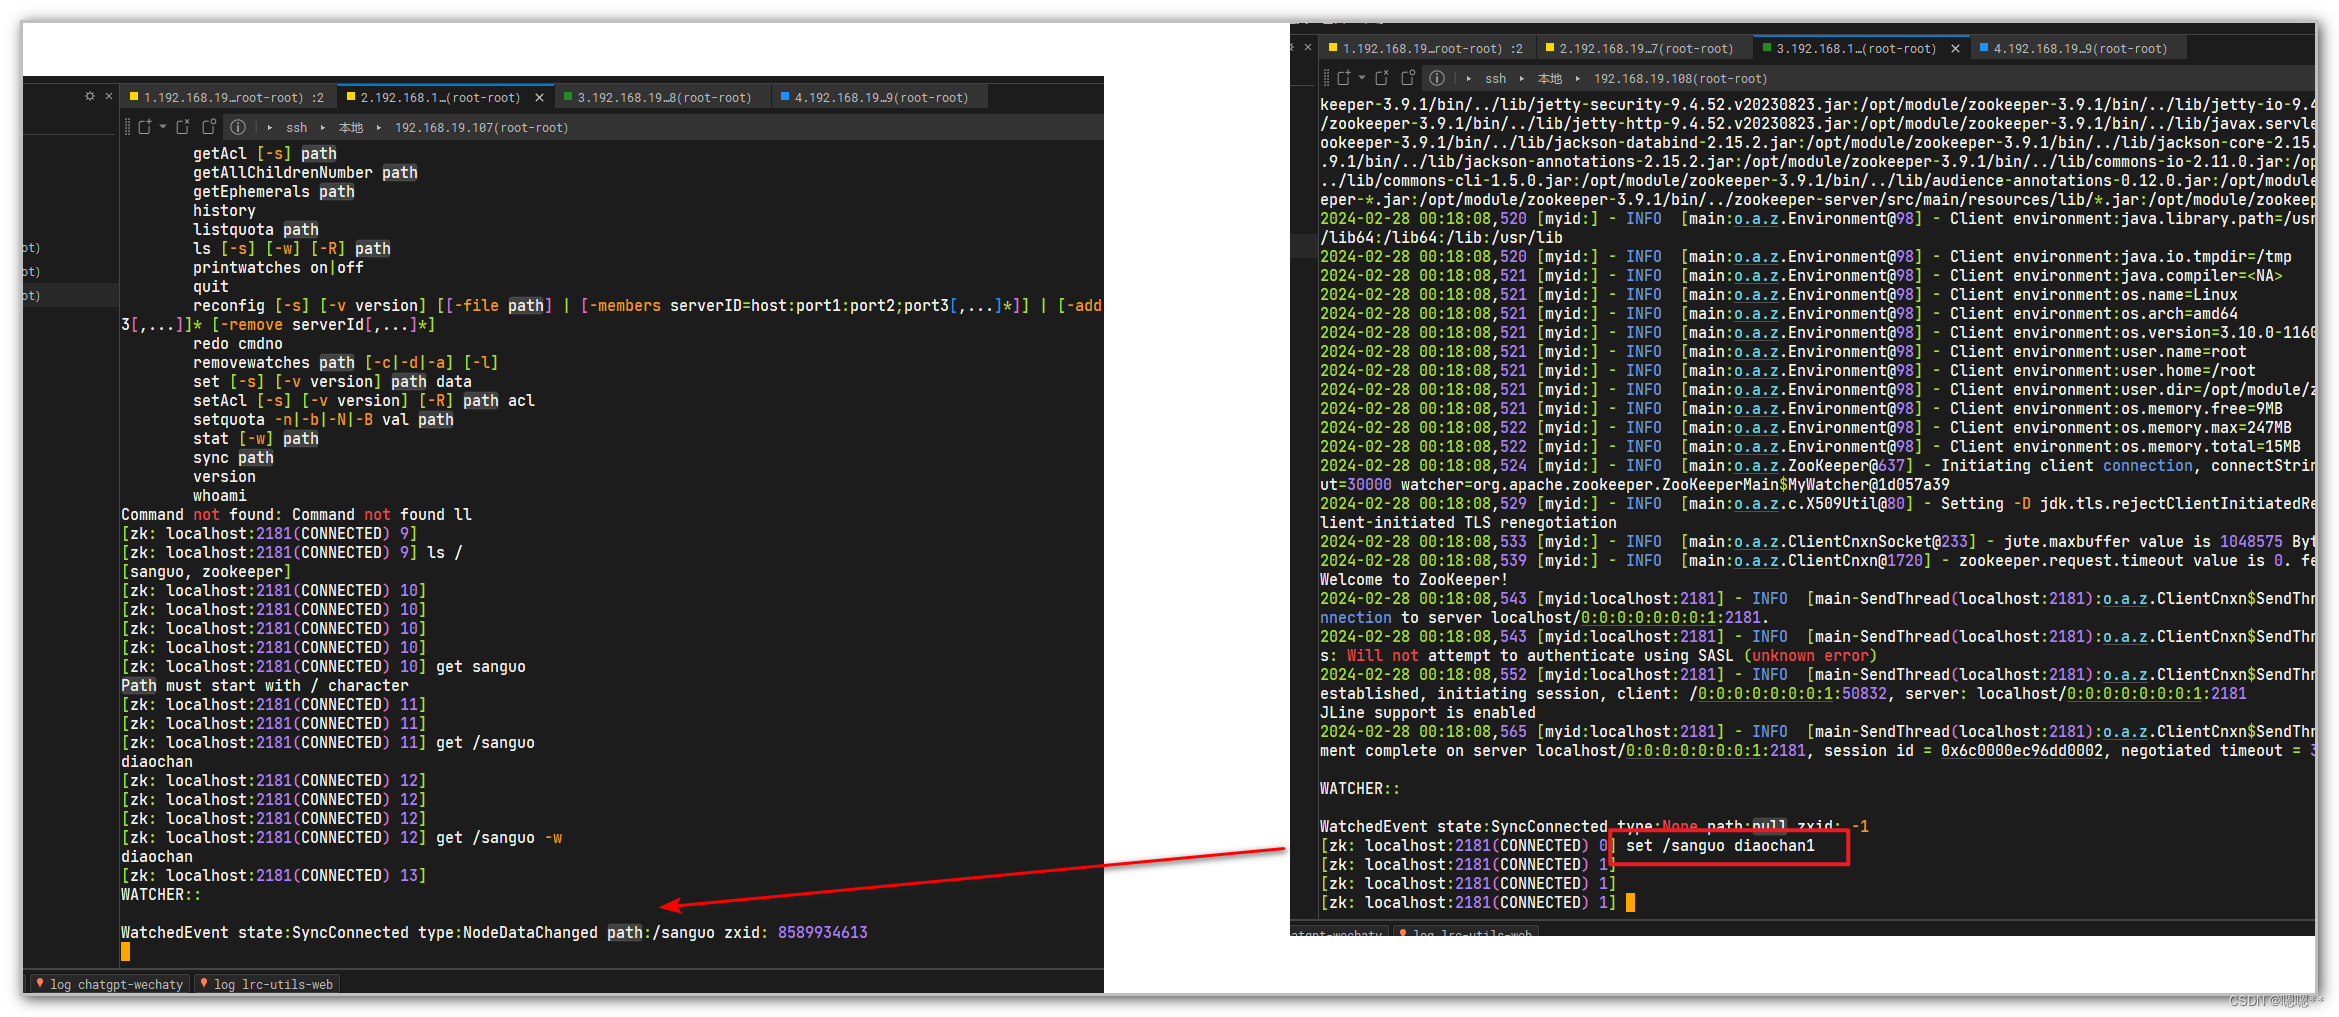This screenshot has width=2339, height=1017.
Task: Click the terminal cursor block in left window
Action: click(x=126, y=951)
